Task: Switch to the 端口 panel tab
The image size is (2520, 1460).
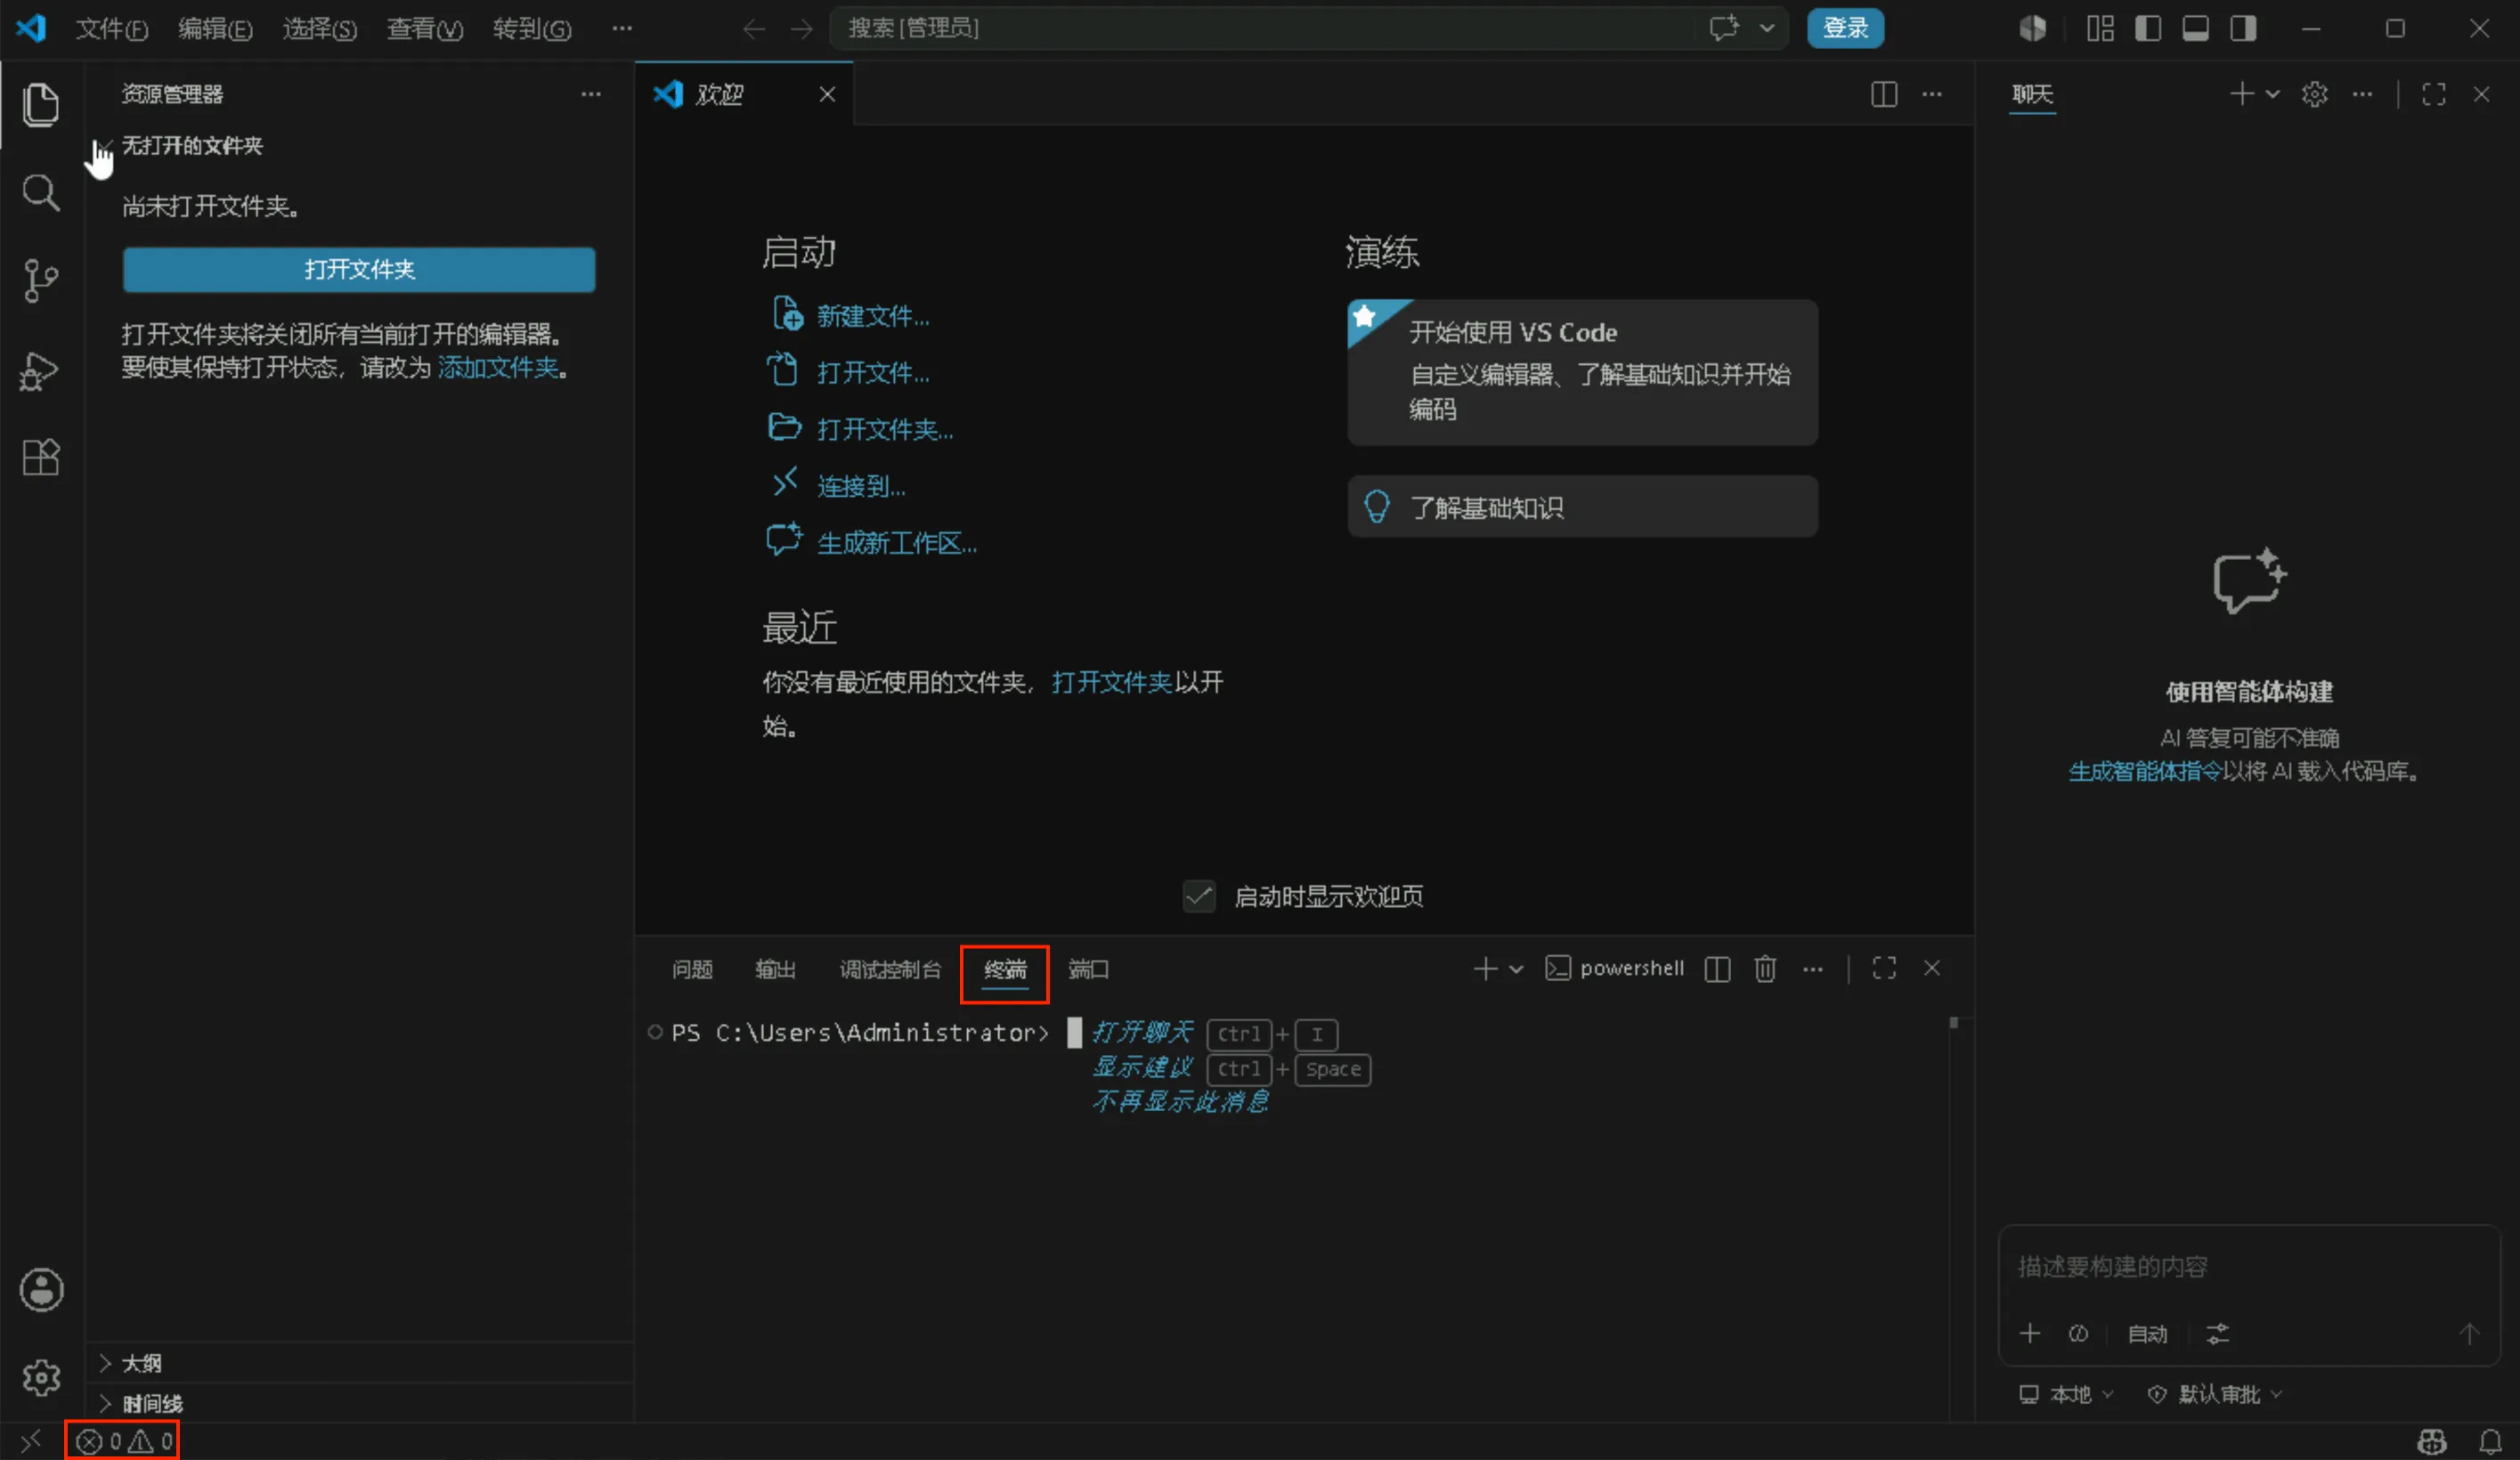Action: [1088, 969]
